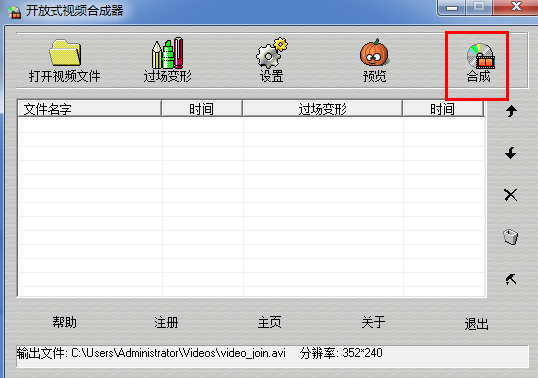The width and height of the screenshot is (538, 378).
Task: Click the app icon in the title bar
Action: (x=14, y=12)
